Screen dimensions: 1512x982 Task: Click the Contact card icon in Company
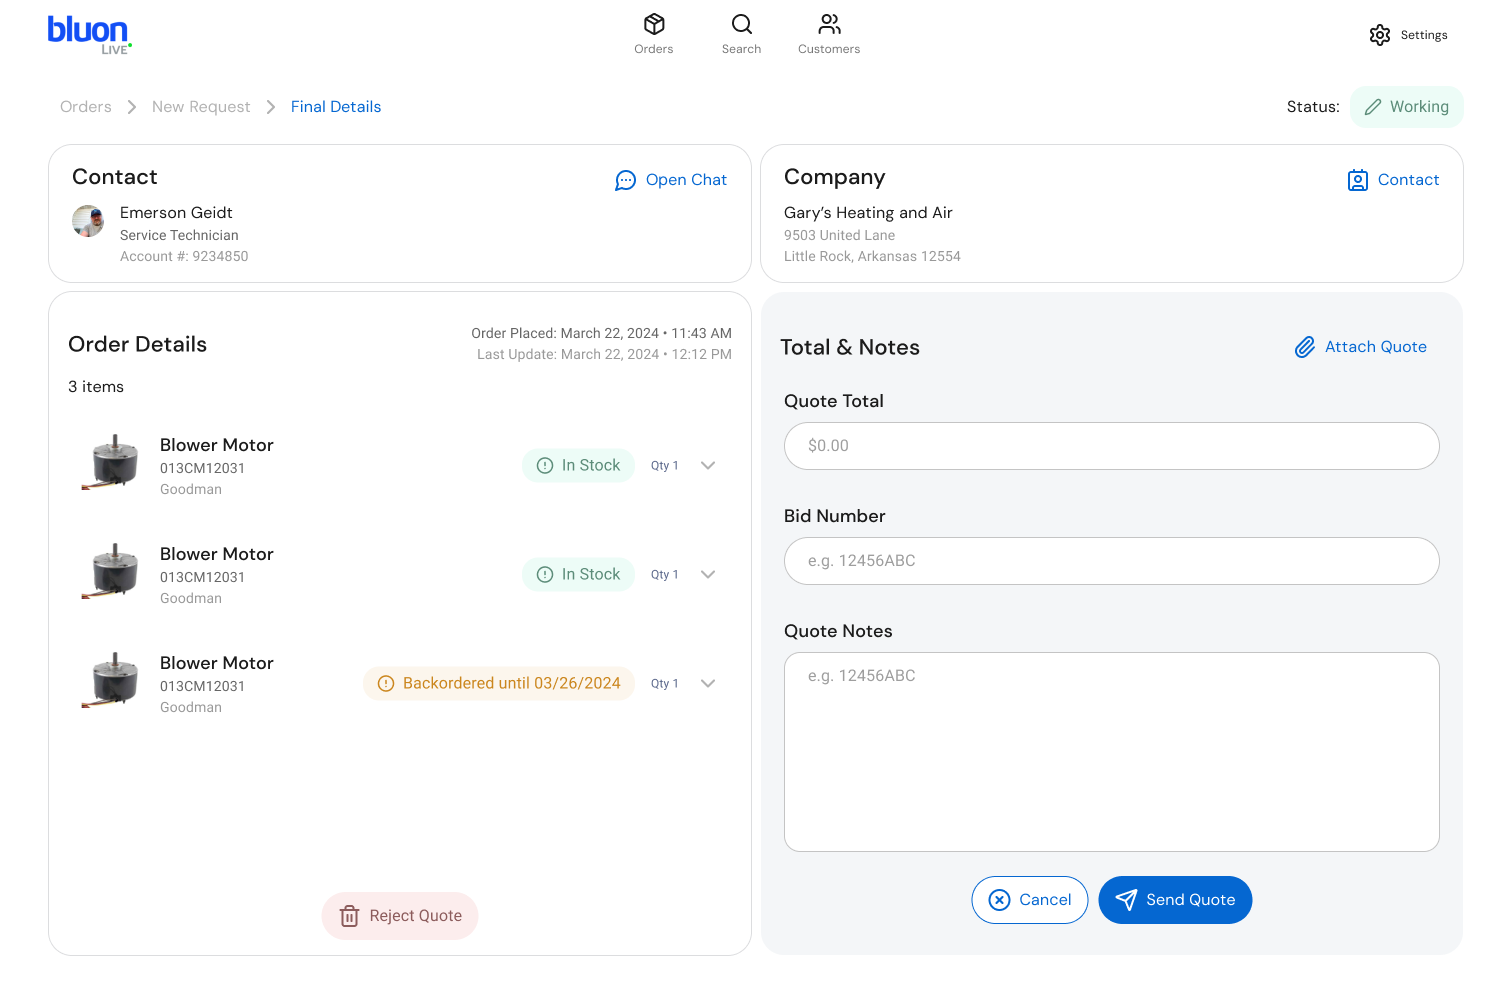tap(1358, 180)
